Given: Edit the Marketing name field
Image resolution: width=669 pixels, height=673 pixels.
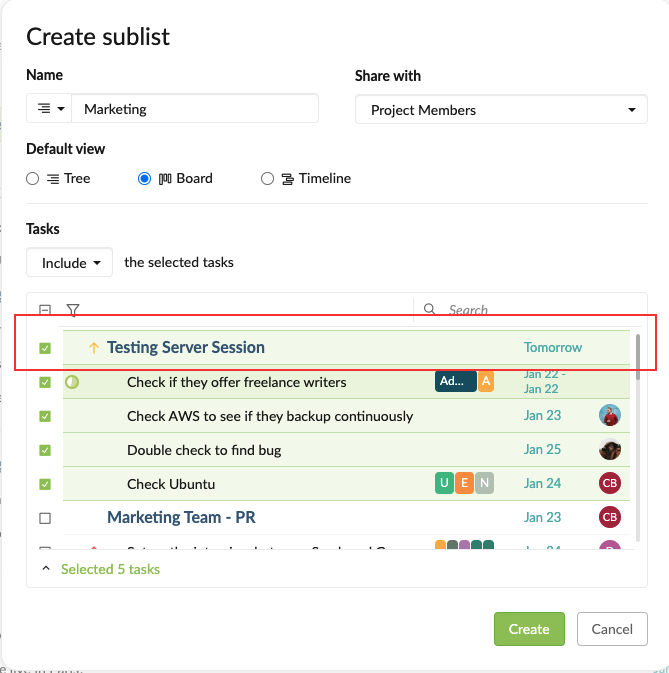Looking at the screenshot, I should (x=195, y=109).
